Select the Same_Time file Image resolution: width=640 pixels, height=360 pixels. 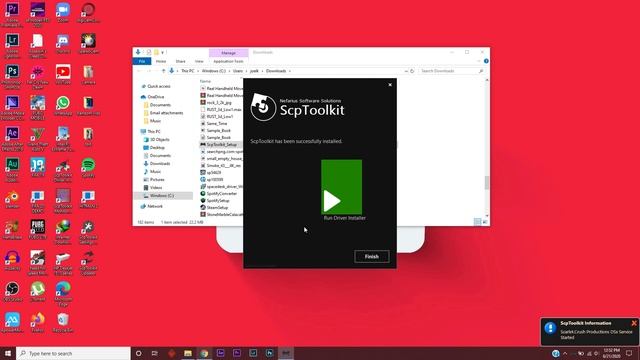point(216,123)
